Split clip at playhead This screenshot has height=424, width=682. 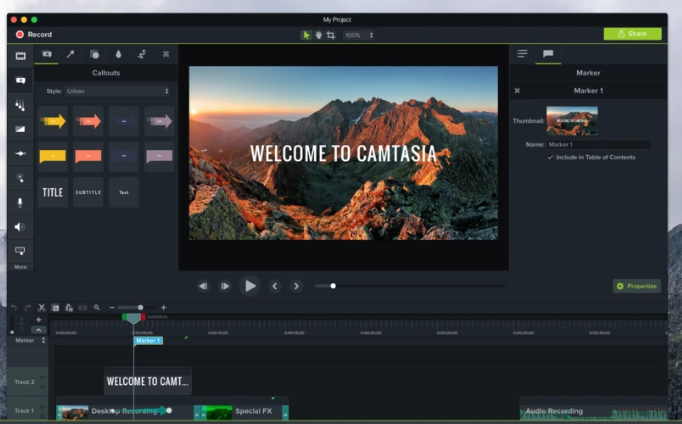pyautogui.click(x=83, y=308)
